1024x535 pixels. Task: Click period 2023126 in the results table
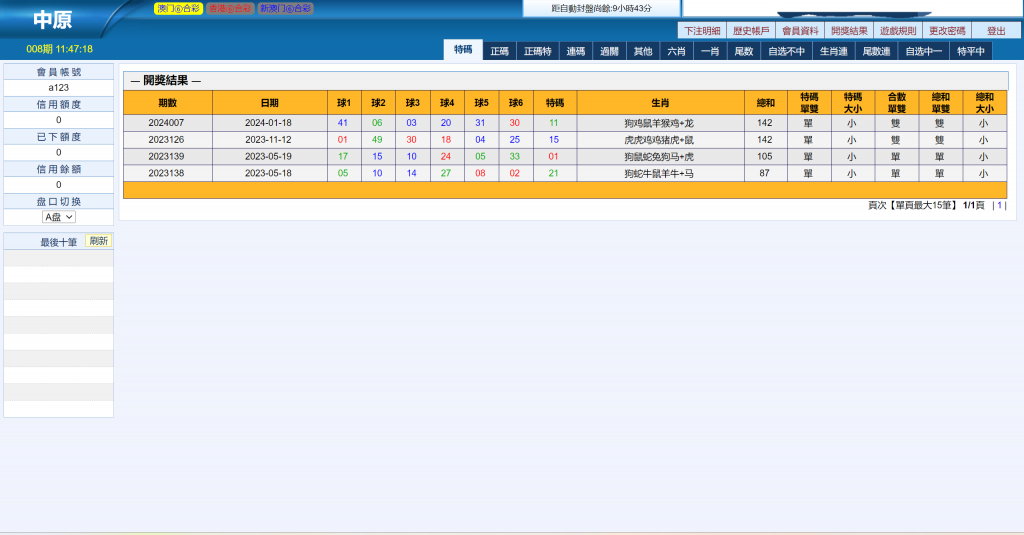coord(166,140)
